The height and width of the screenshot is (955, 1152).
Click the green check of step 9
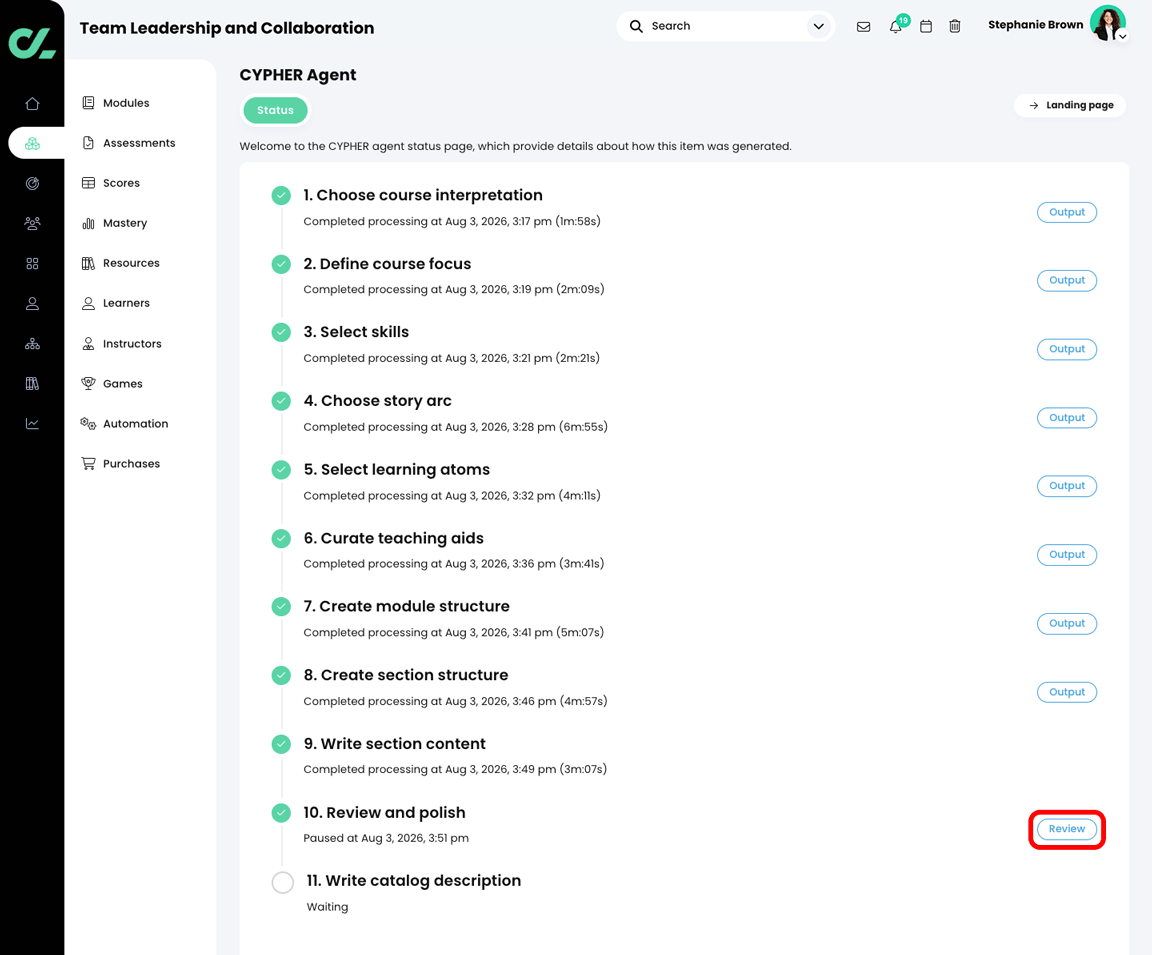pos(281,744)
